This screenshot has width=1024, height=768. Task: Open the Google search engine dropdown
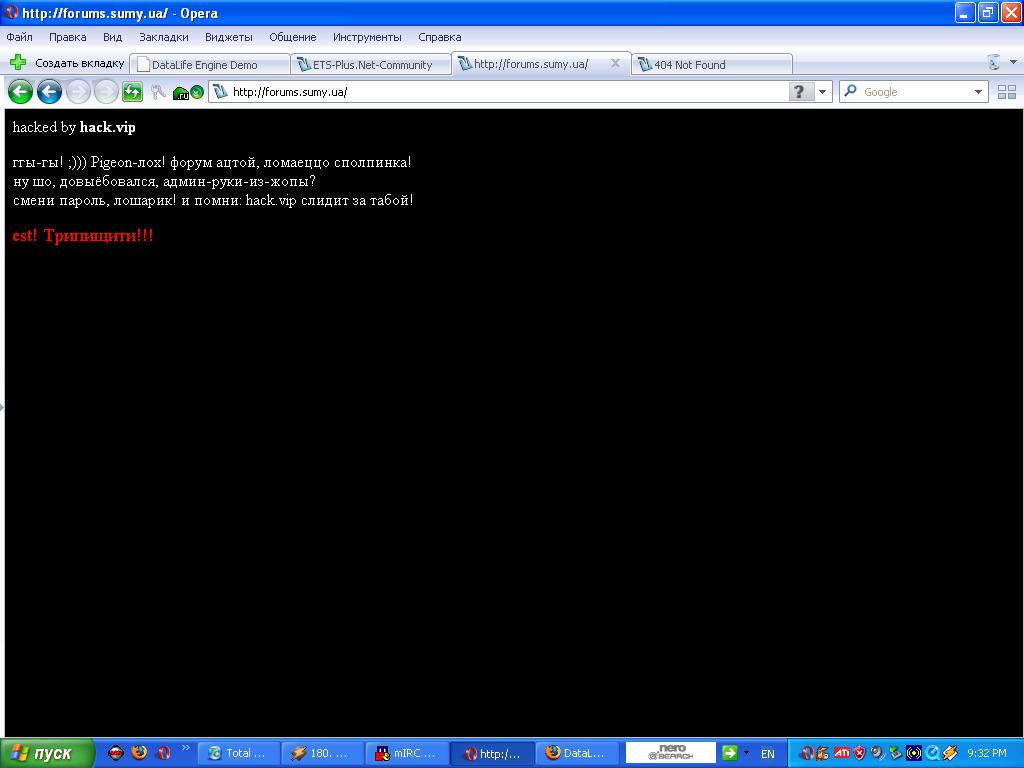[x=979, y=92]
